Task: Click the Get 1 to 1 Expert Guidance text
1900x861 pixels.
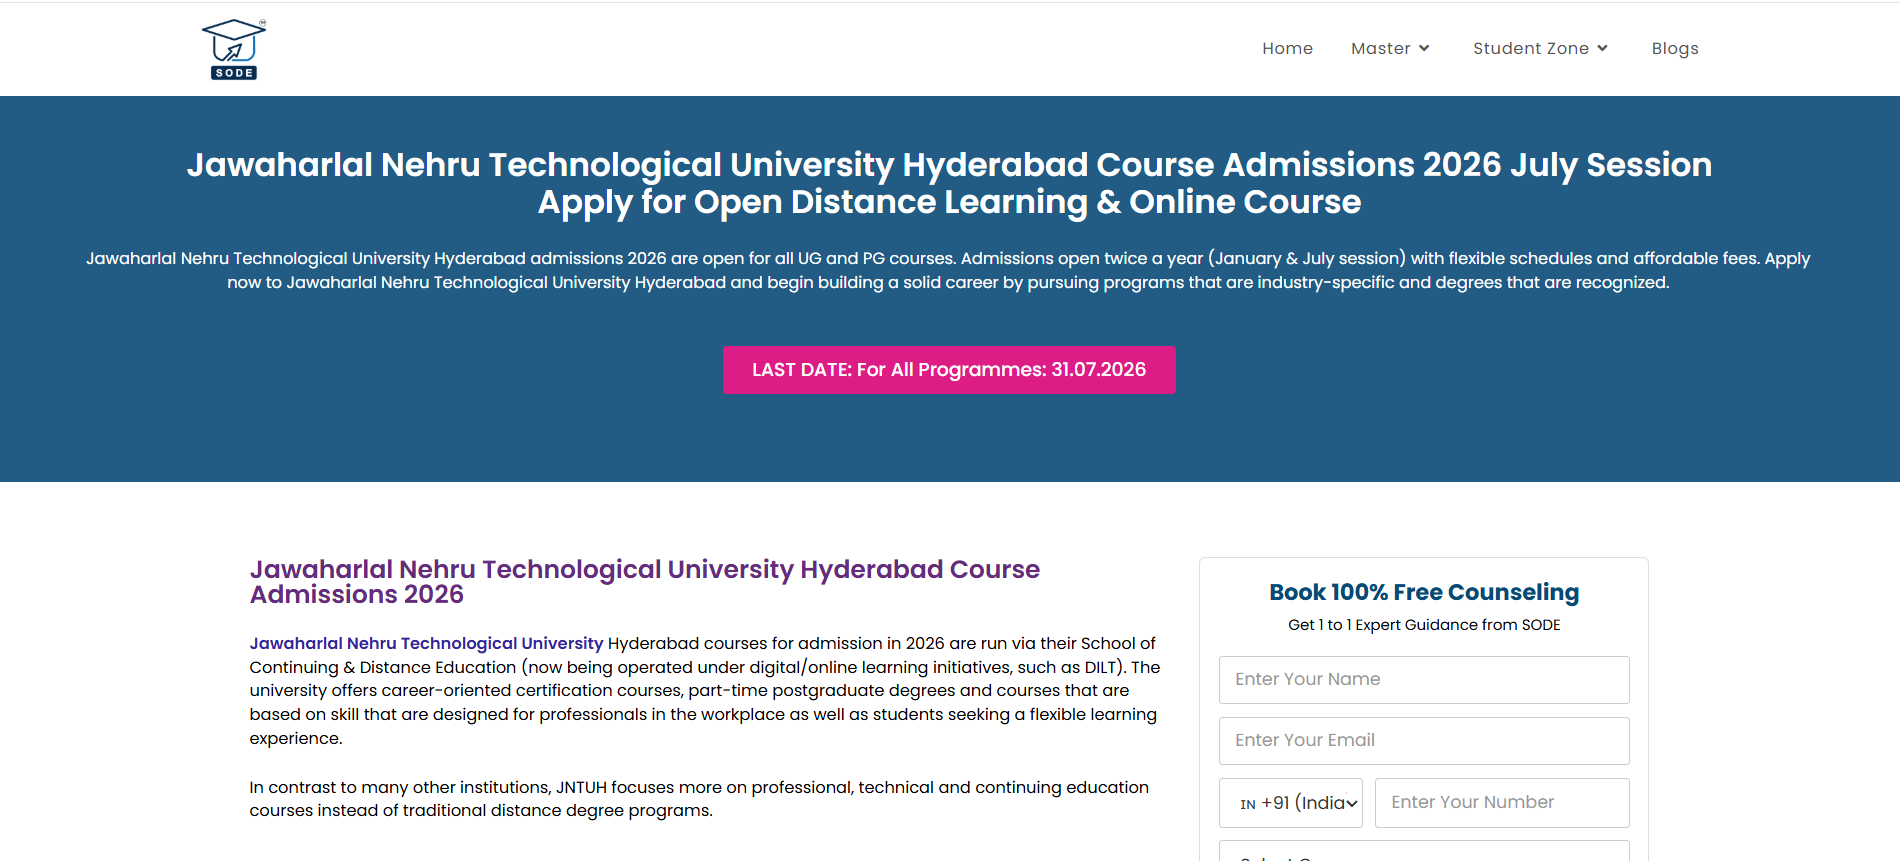Action: point(1424,625)
